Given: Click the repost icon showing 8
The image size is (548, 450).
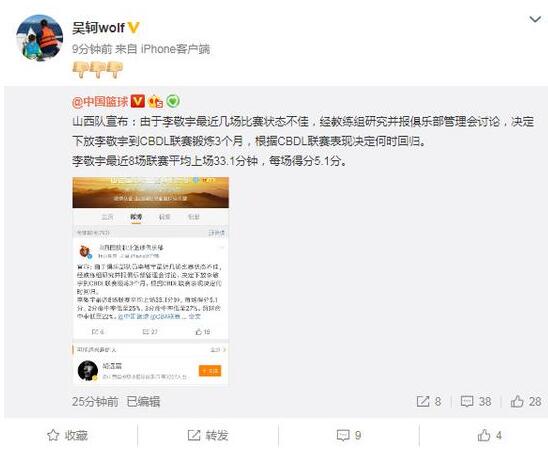Looking at the screenshot, I should [x=429, y=401].
